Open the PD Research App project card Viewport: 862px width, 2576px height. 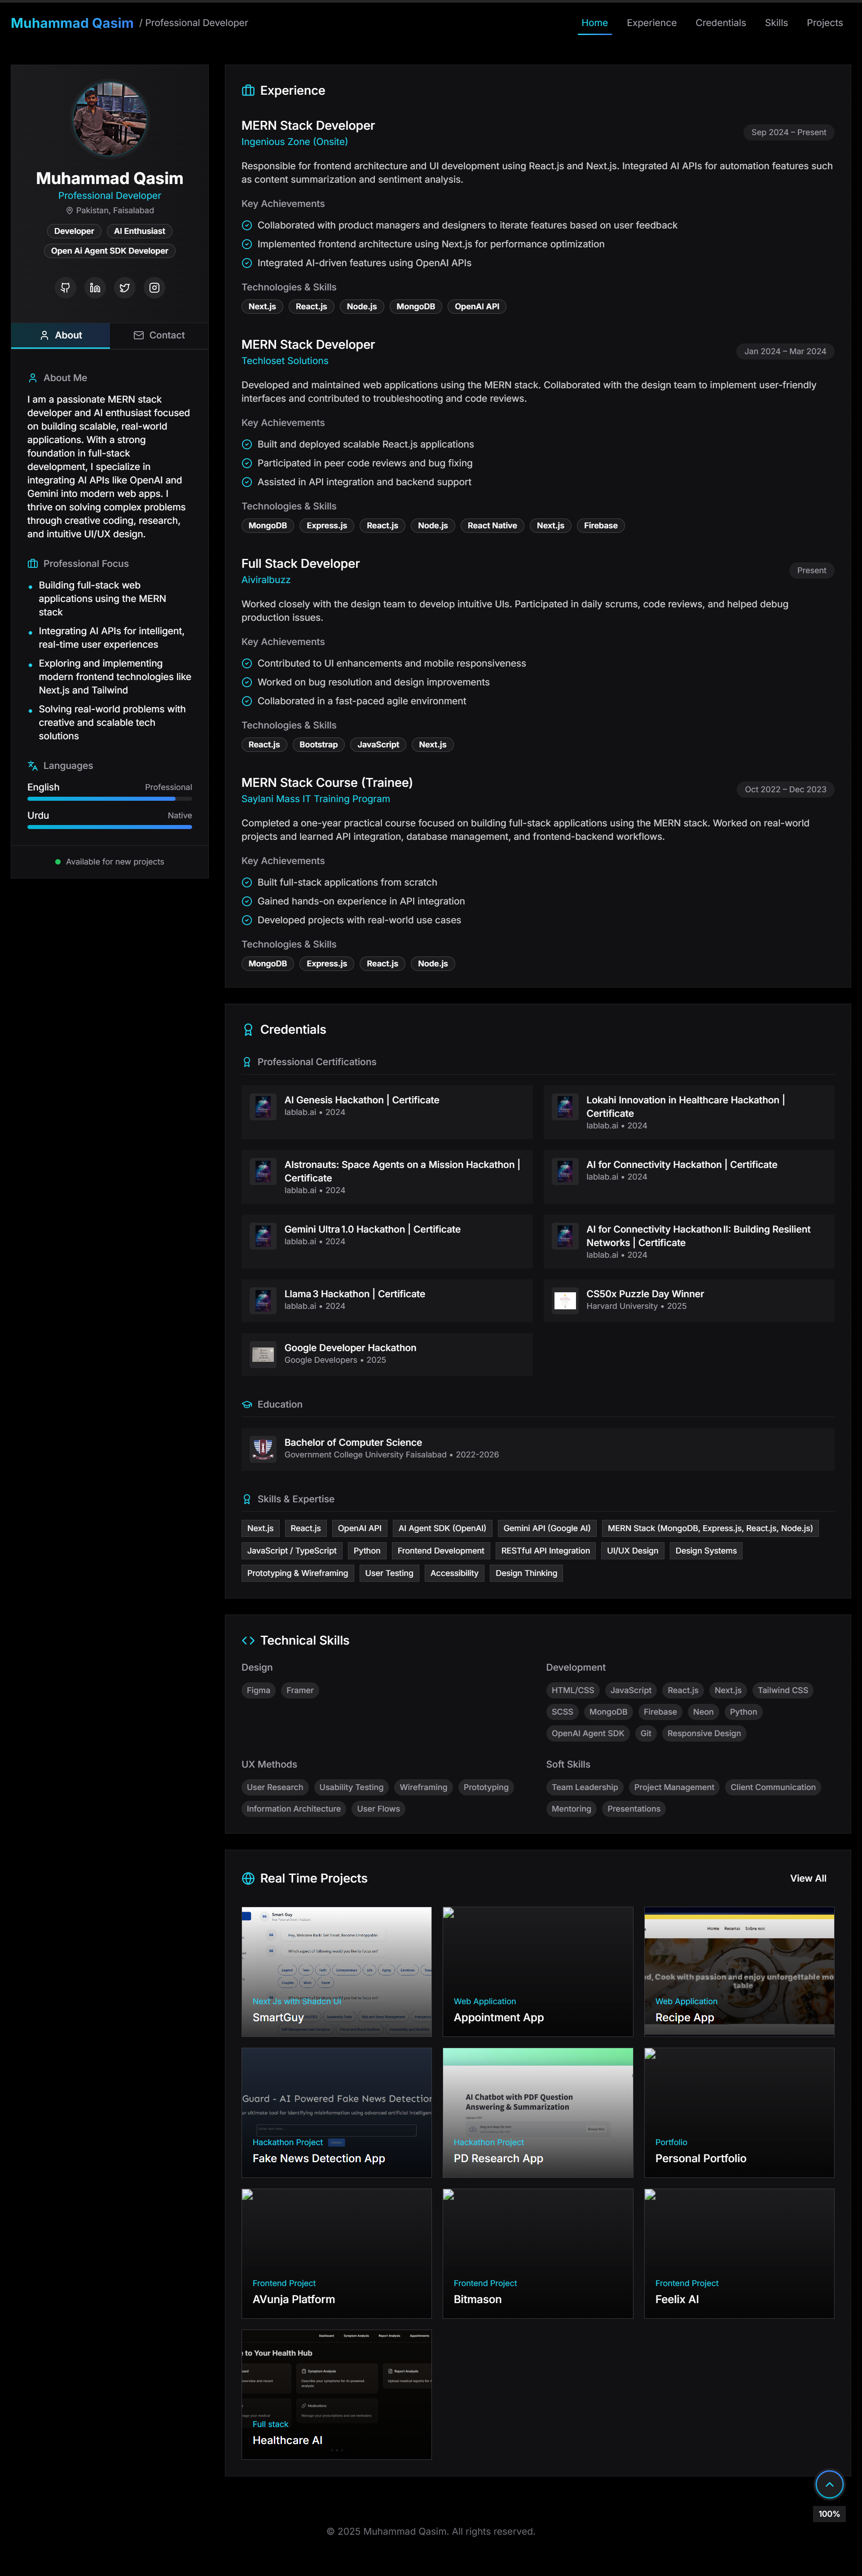coord(538,2112)
